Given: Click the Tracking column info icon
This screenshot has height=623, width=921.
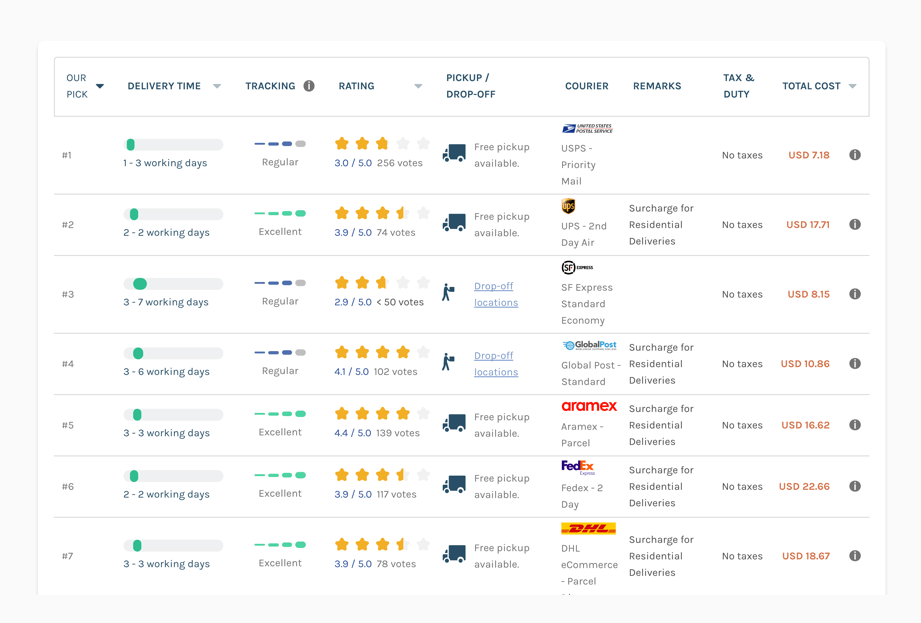Looking at the screenshot, I should click(x=309, y=86).
